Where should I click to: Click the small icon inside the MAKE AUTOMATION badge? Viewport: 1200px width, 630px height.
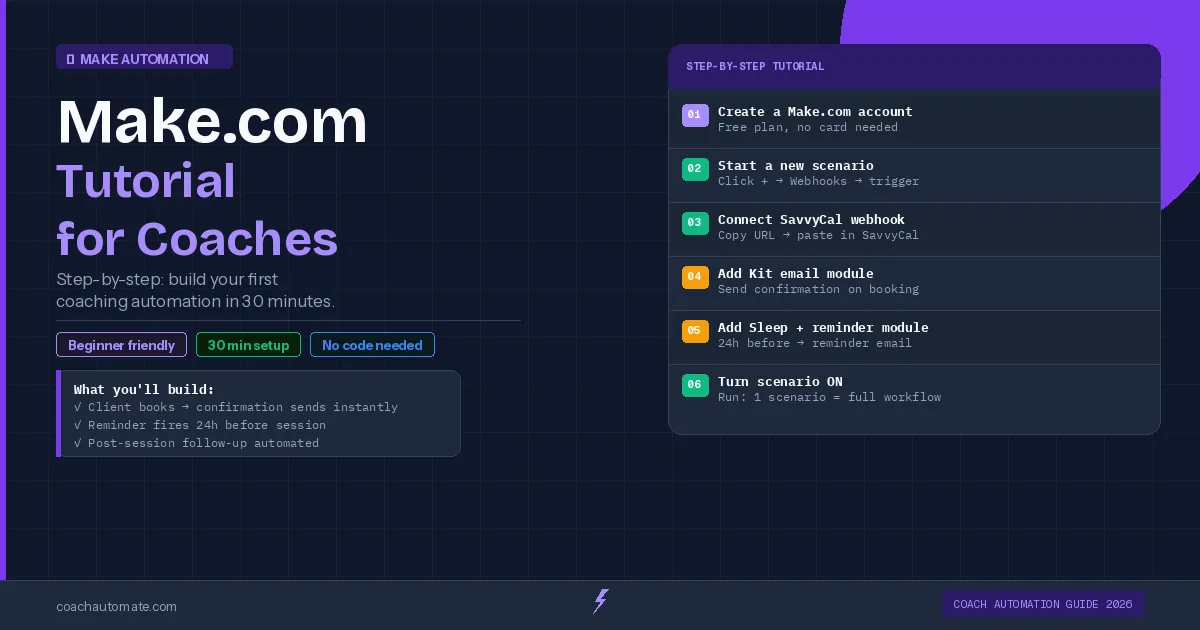70,58
